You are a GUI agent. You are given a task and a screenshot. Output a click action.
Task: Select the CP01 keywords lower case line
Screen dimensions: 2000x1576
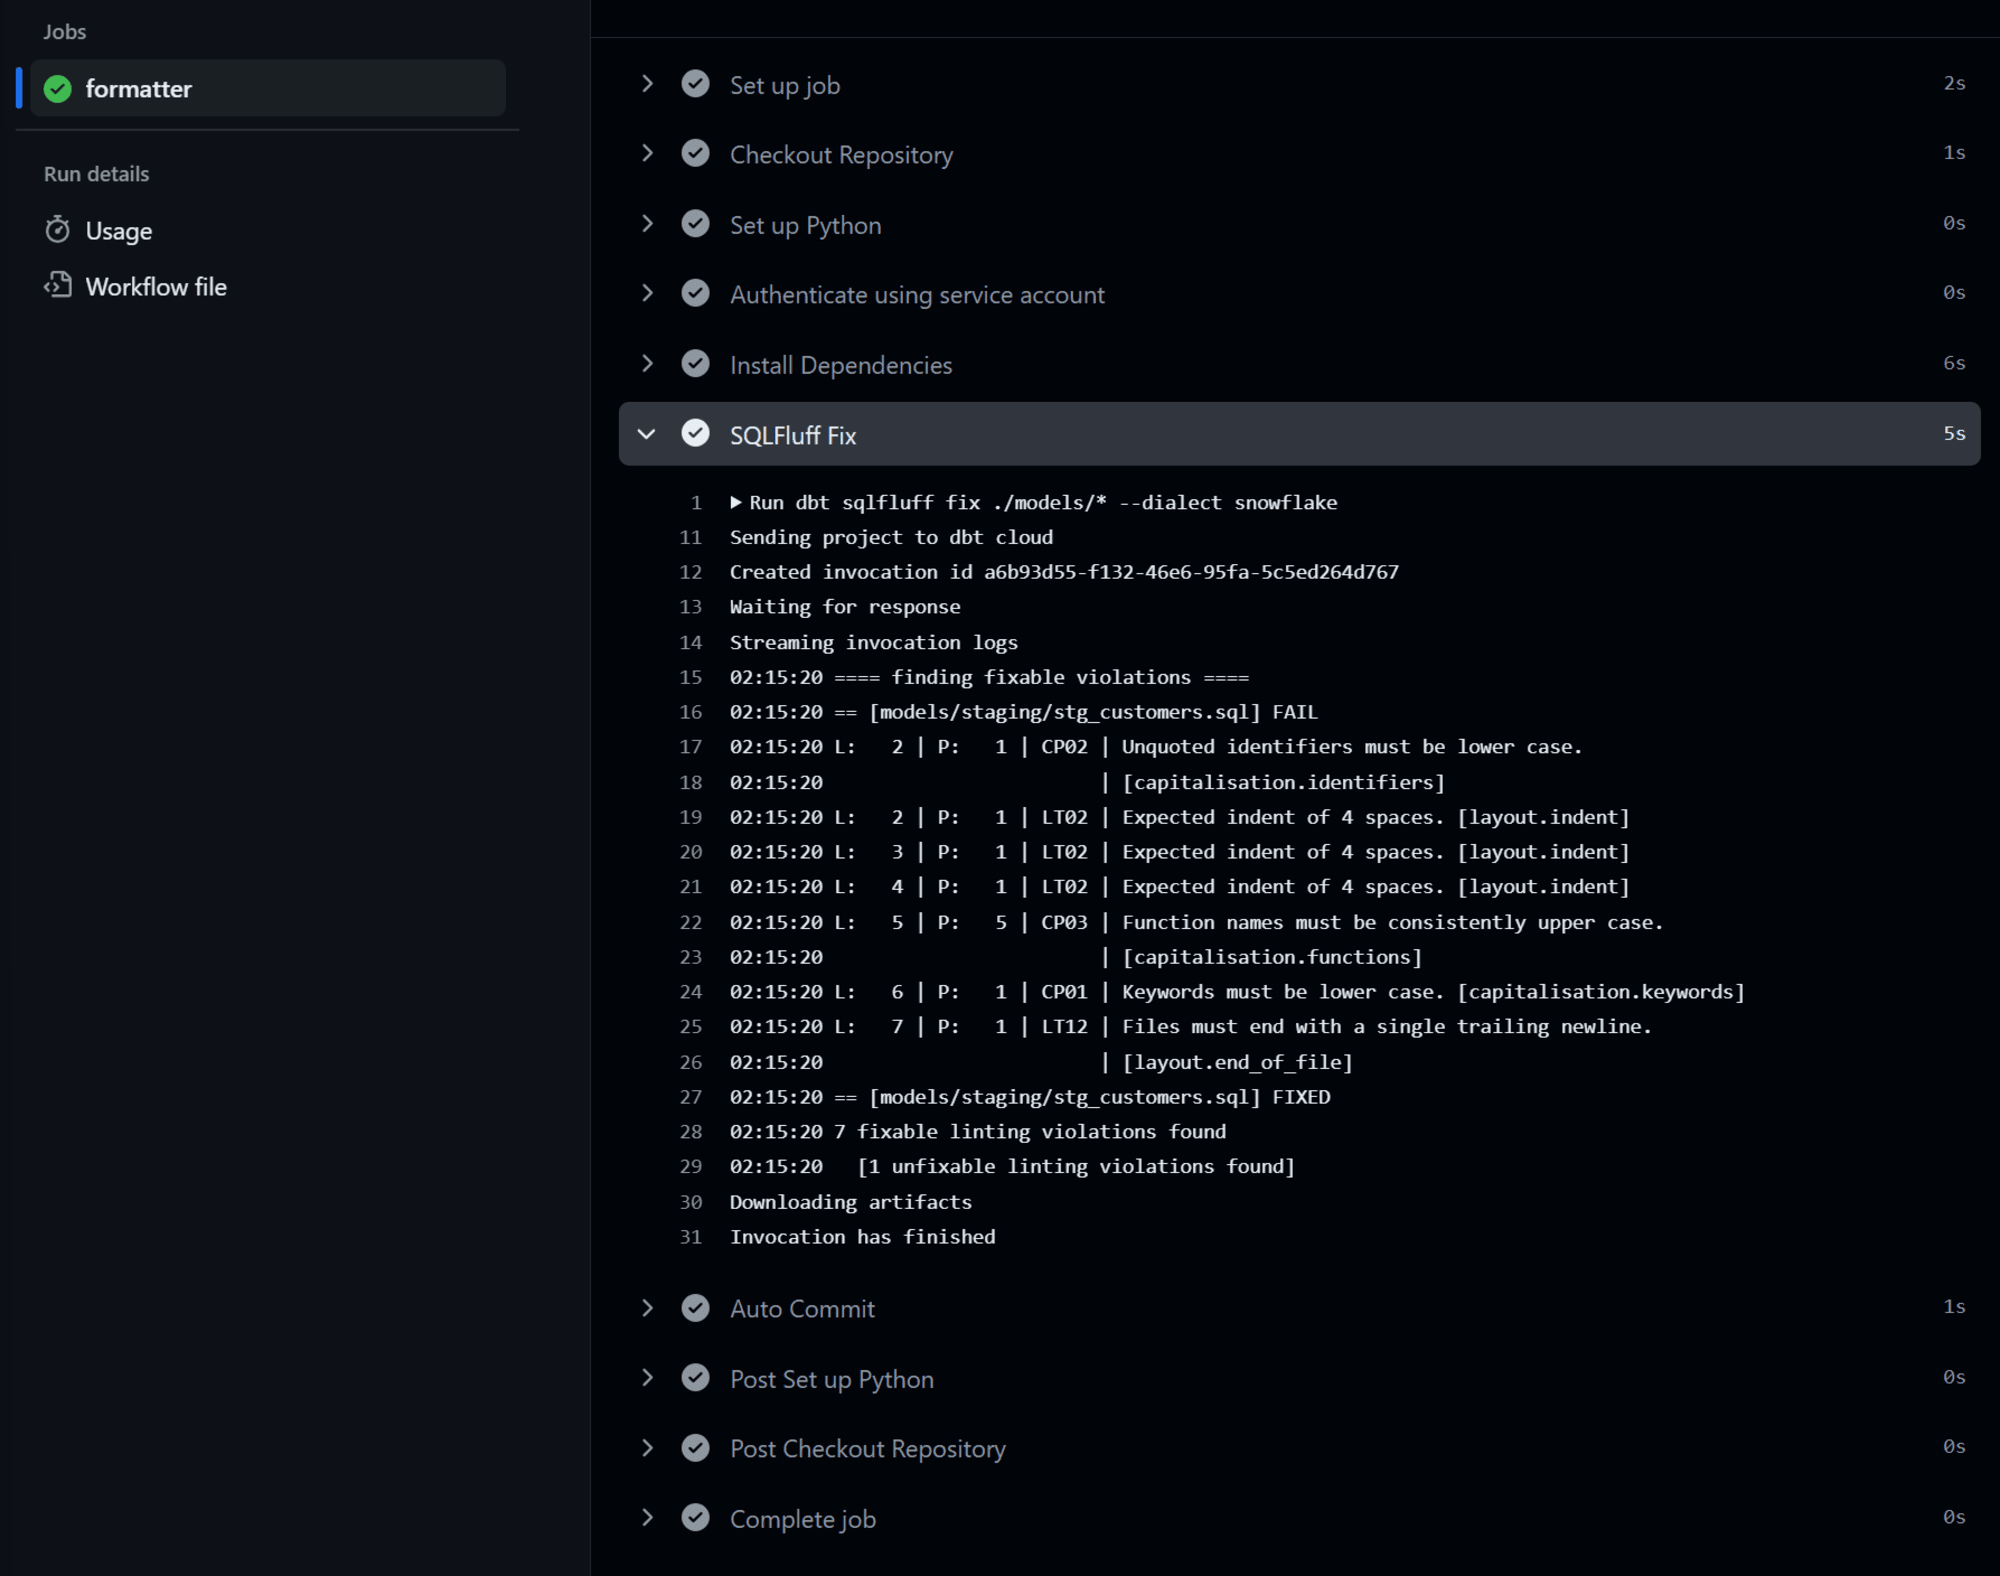click(1237, 992)
